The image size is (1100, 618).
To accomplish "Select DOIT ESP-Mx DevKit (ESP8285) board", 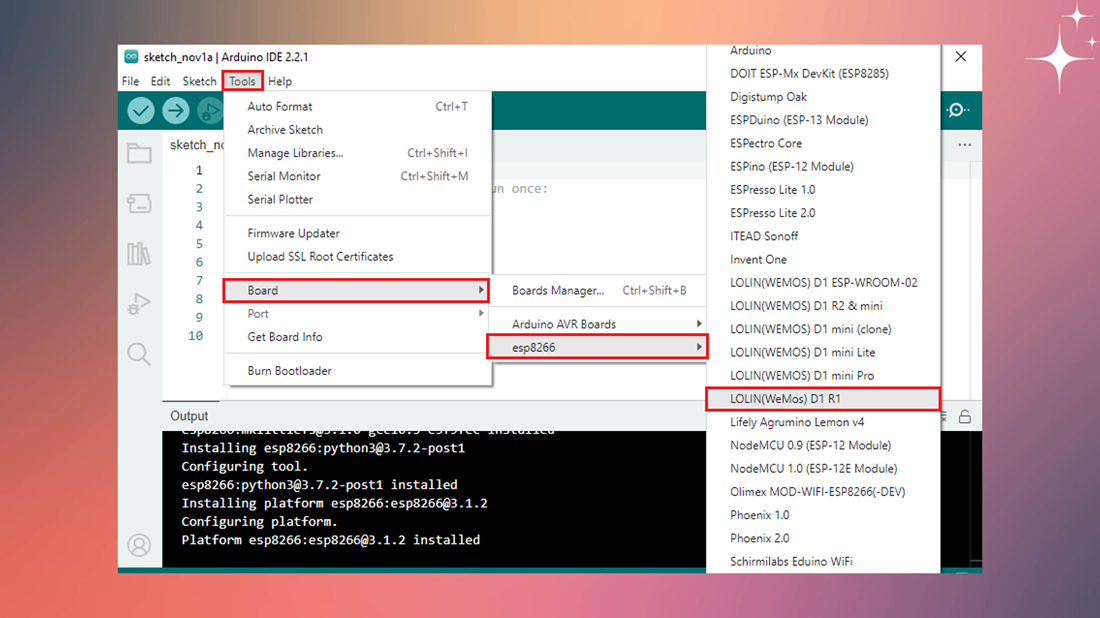I will (x=823, y=74).
